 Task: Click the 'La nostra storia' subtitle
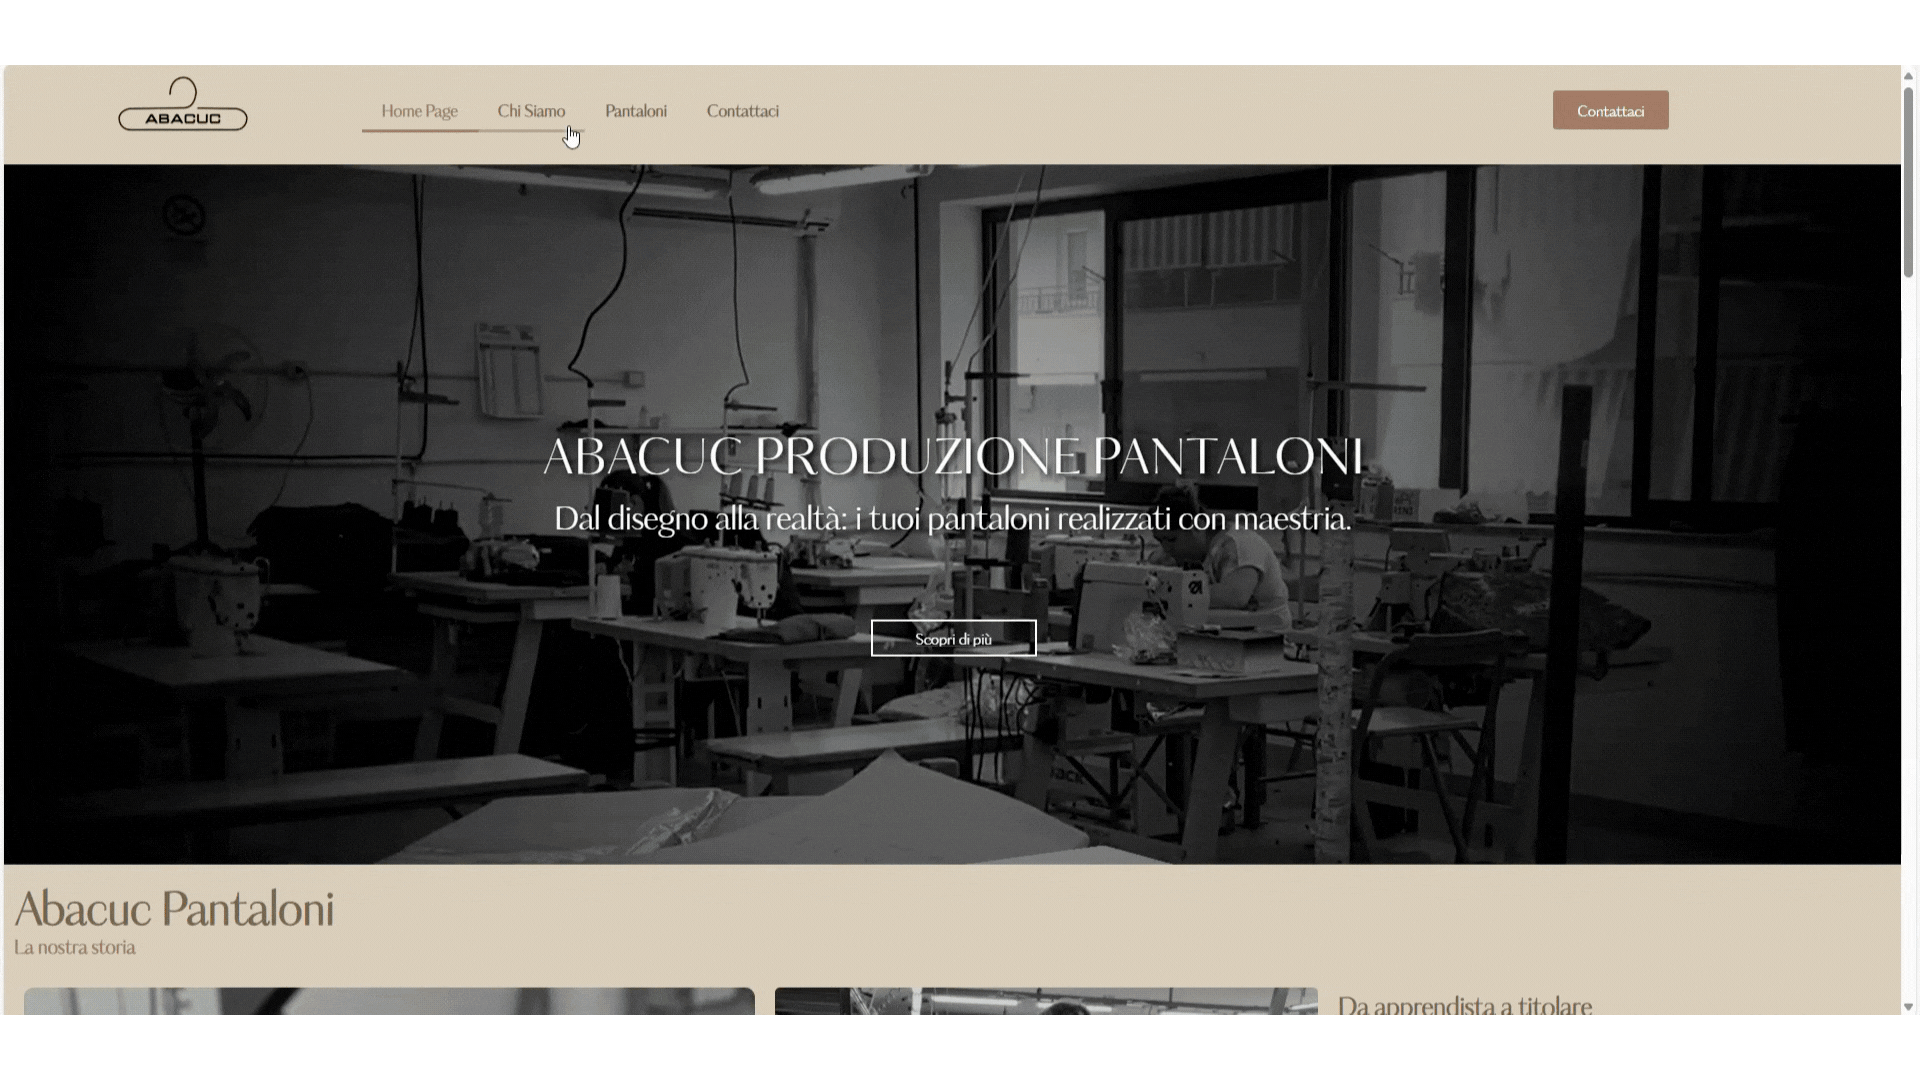pyautogui.click(x=75, y=947)
